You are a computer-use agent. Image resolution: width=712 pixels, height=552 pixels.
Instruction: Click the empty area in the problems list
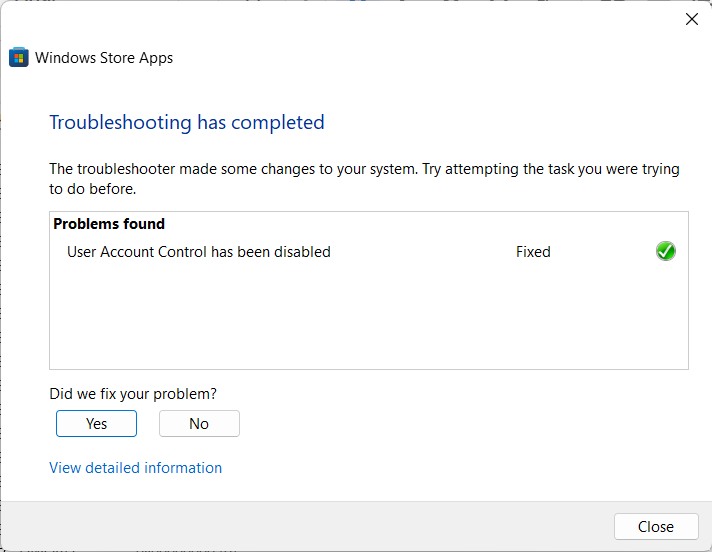coord(368,320)
